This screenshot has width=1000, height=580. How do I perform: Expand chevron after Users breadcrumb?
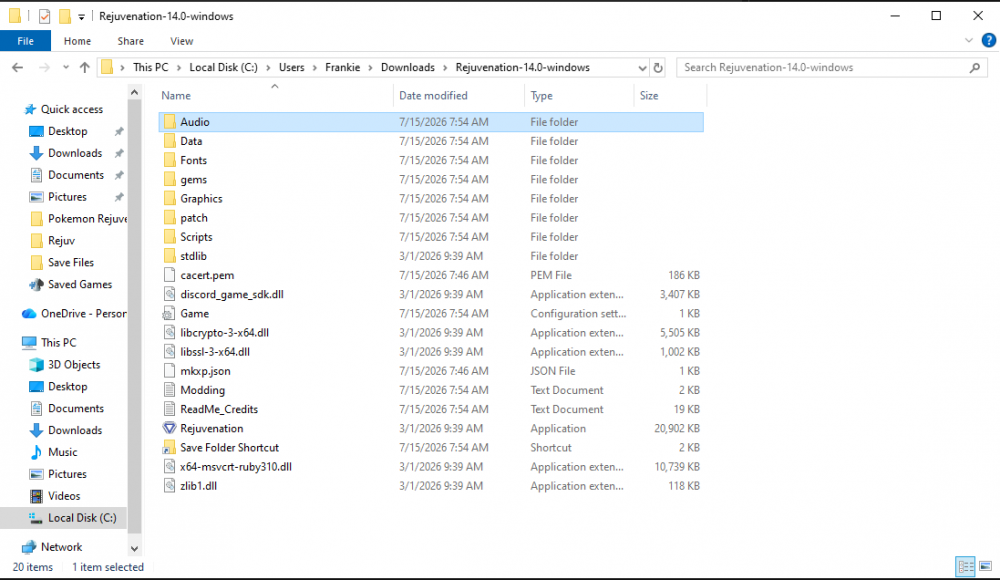pyautogui.click(x=314, y=67)
